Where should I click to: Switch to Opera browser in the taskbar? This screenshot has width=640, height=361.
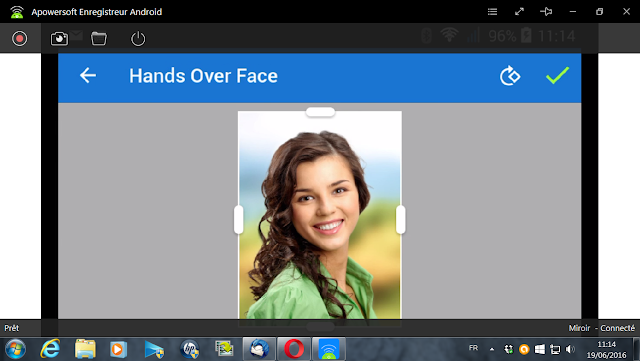point(294,349)
